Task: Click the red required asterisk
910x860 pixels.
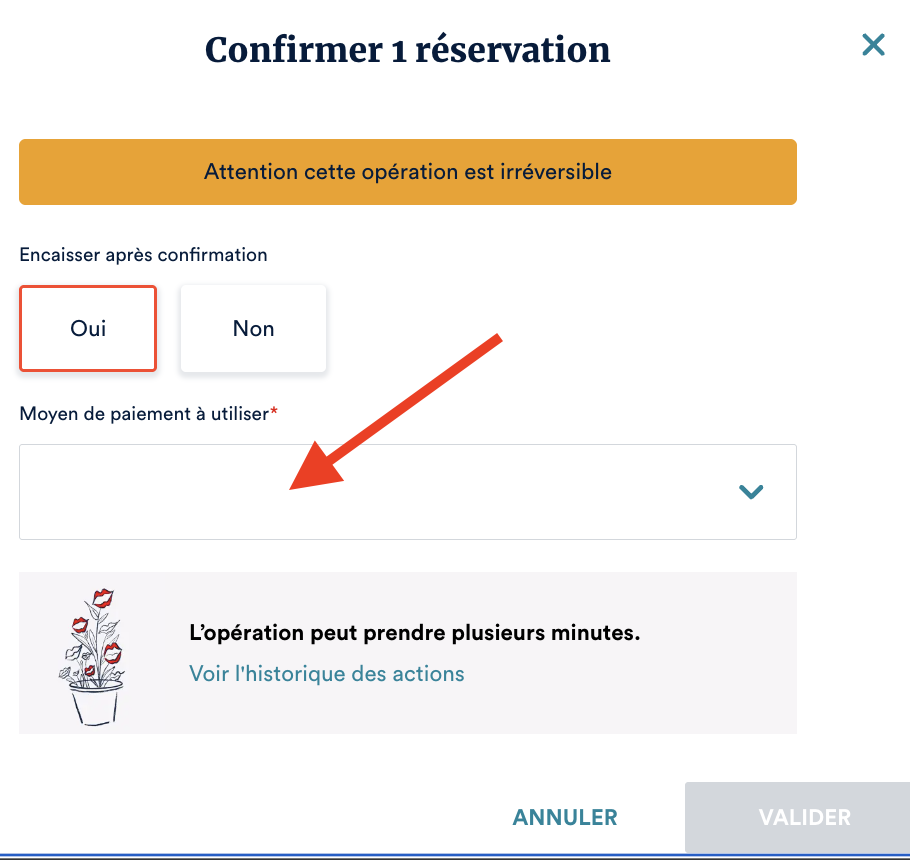Action: tap(274, 411)
